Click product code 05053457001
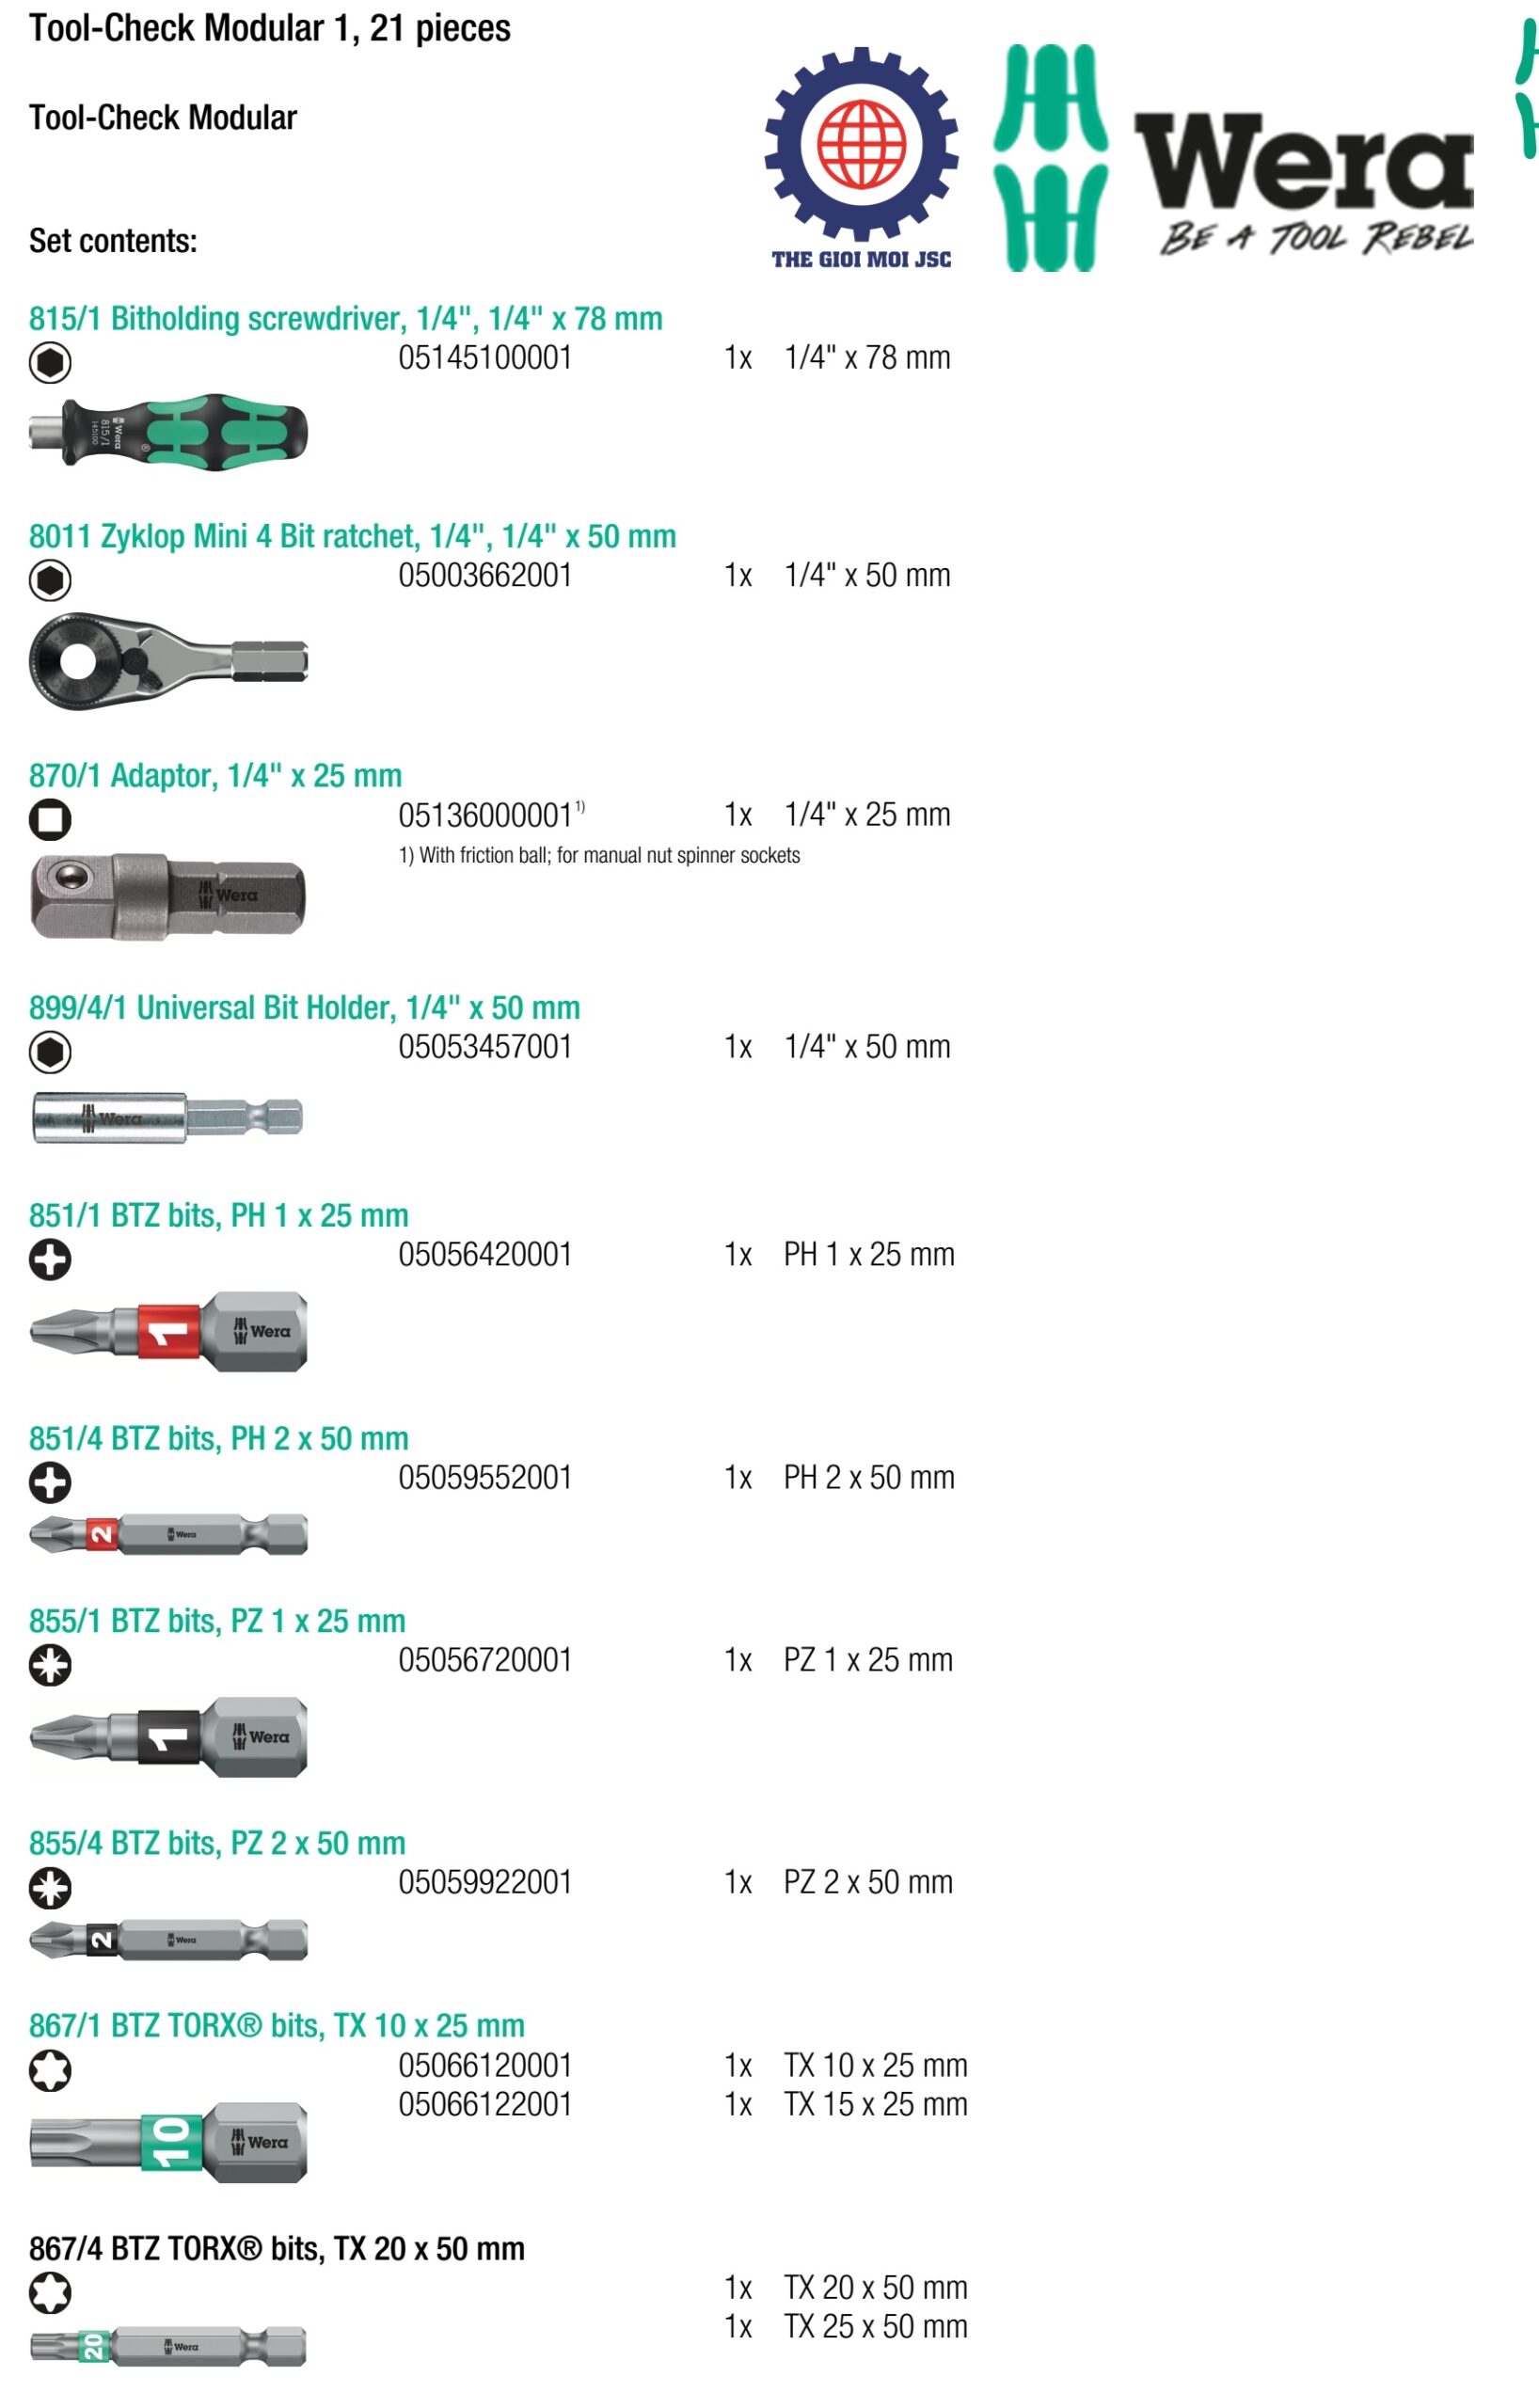The height and width of the screenshot is (2408, 1539). pyautogui.click(x=485, y=1047)
